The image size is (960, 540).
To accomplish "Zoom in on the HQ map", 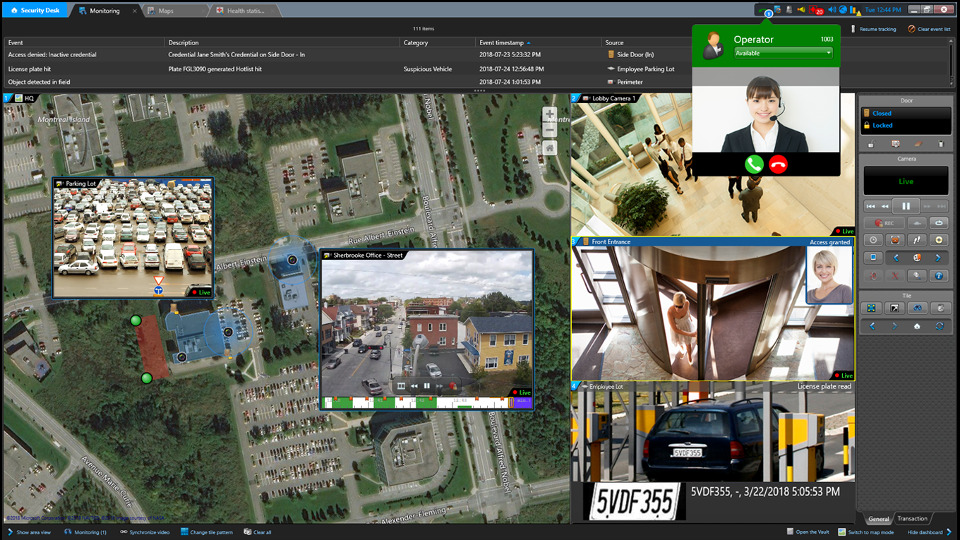I will tap(549, 114).
